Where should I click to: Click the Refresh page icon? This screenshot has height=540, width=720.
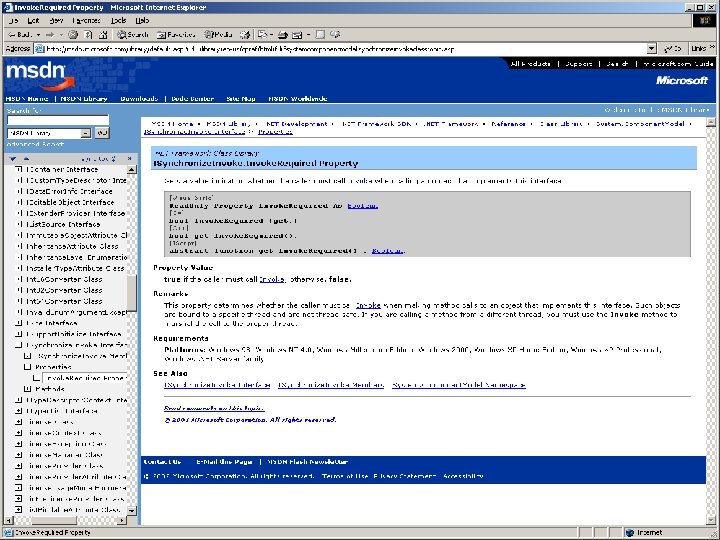(88, 34)
